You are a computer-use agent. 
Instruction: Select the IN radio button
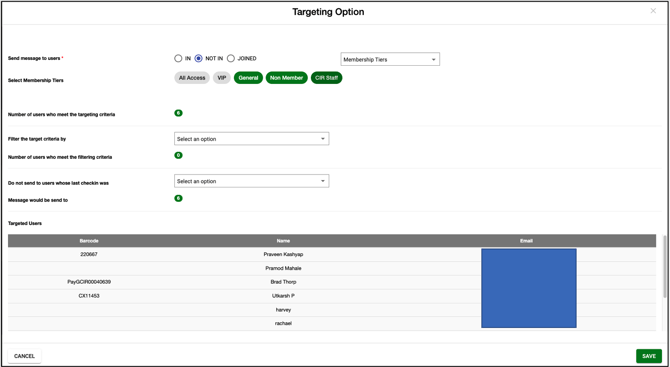pos(178,59)
